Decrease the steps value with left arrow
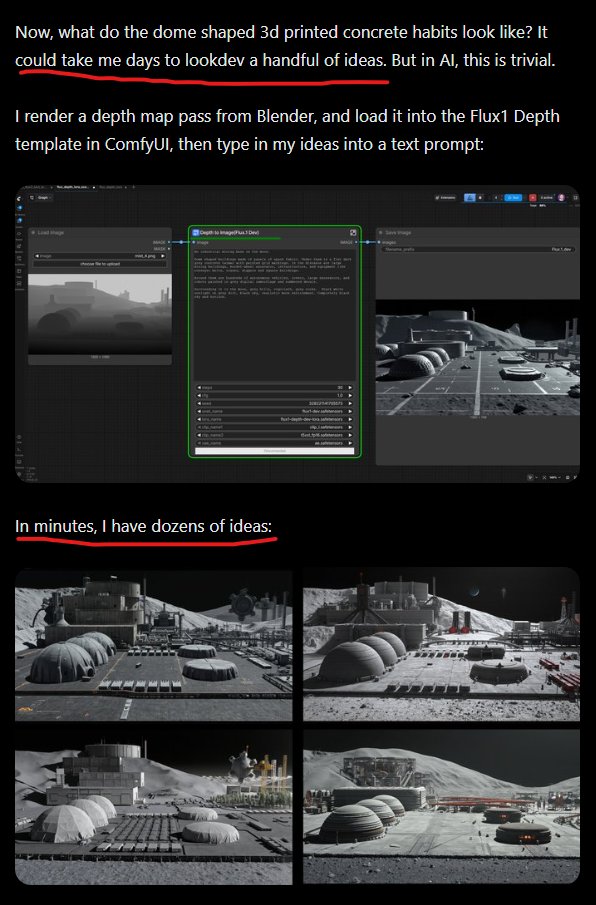596x905 pixels. pos(199,387)
